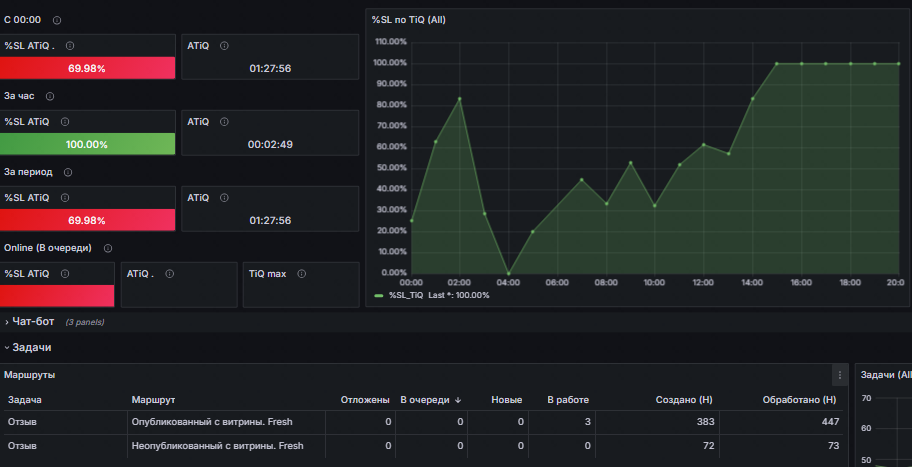Click the Маршруты panel title

[30, 375]
